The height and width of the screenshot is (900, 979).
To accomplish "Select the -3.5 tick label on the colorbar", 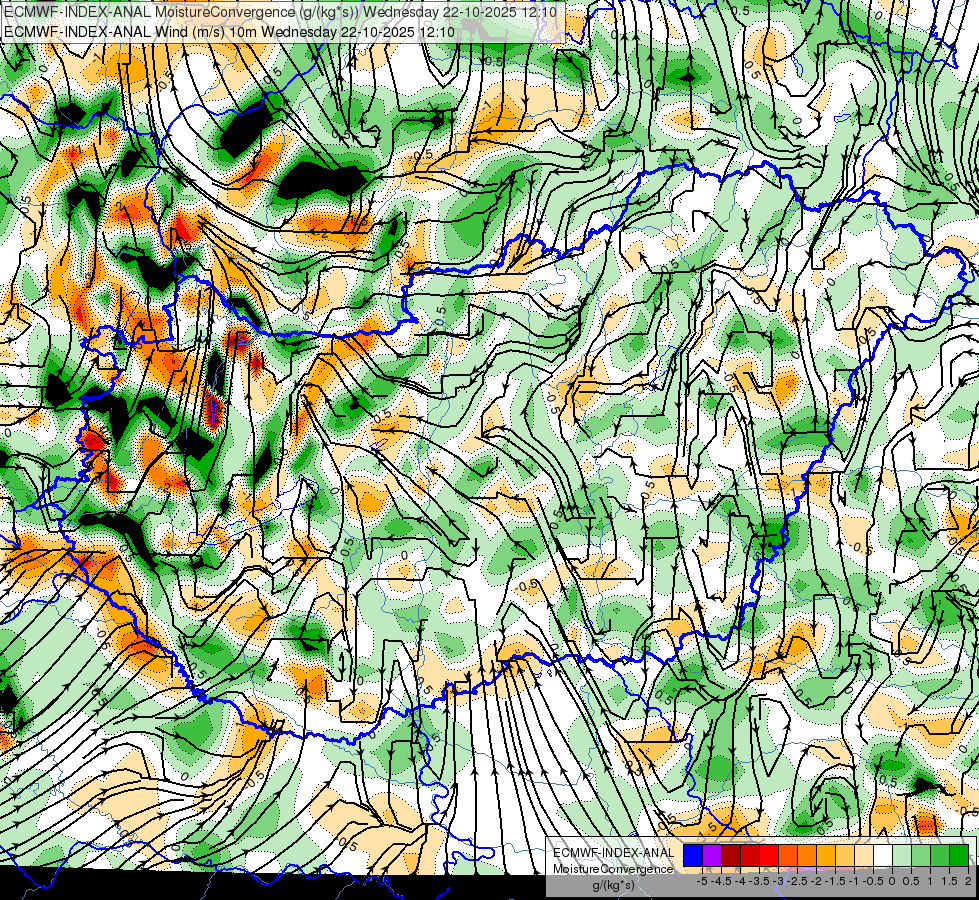I will tap(759, 881).
